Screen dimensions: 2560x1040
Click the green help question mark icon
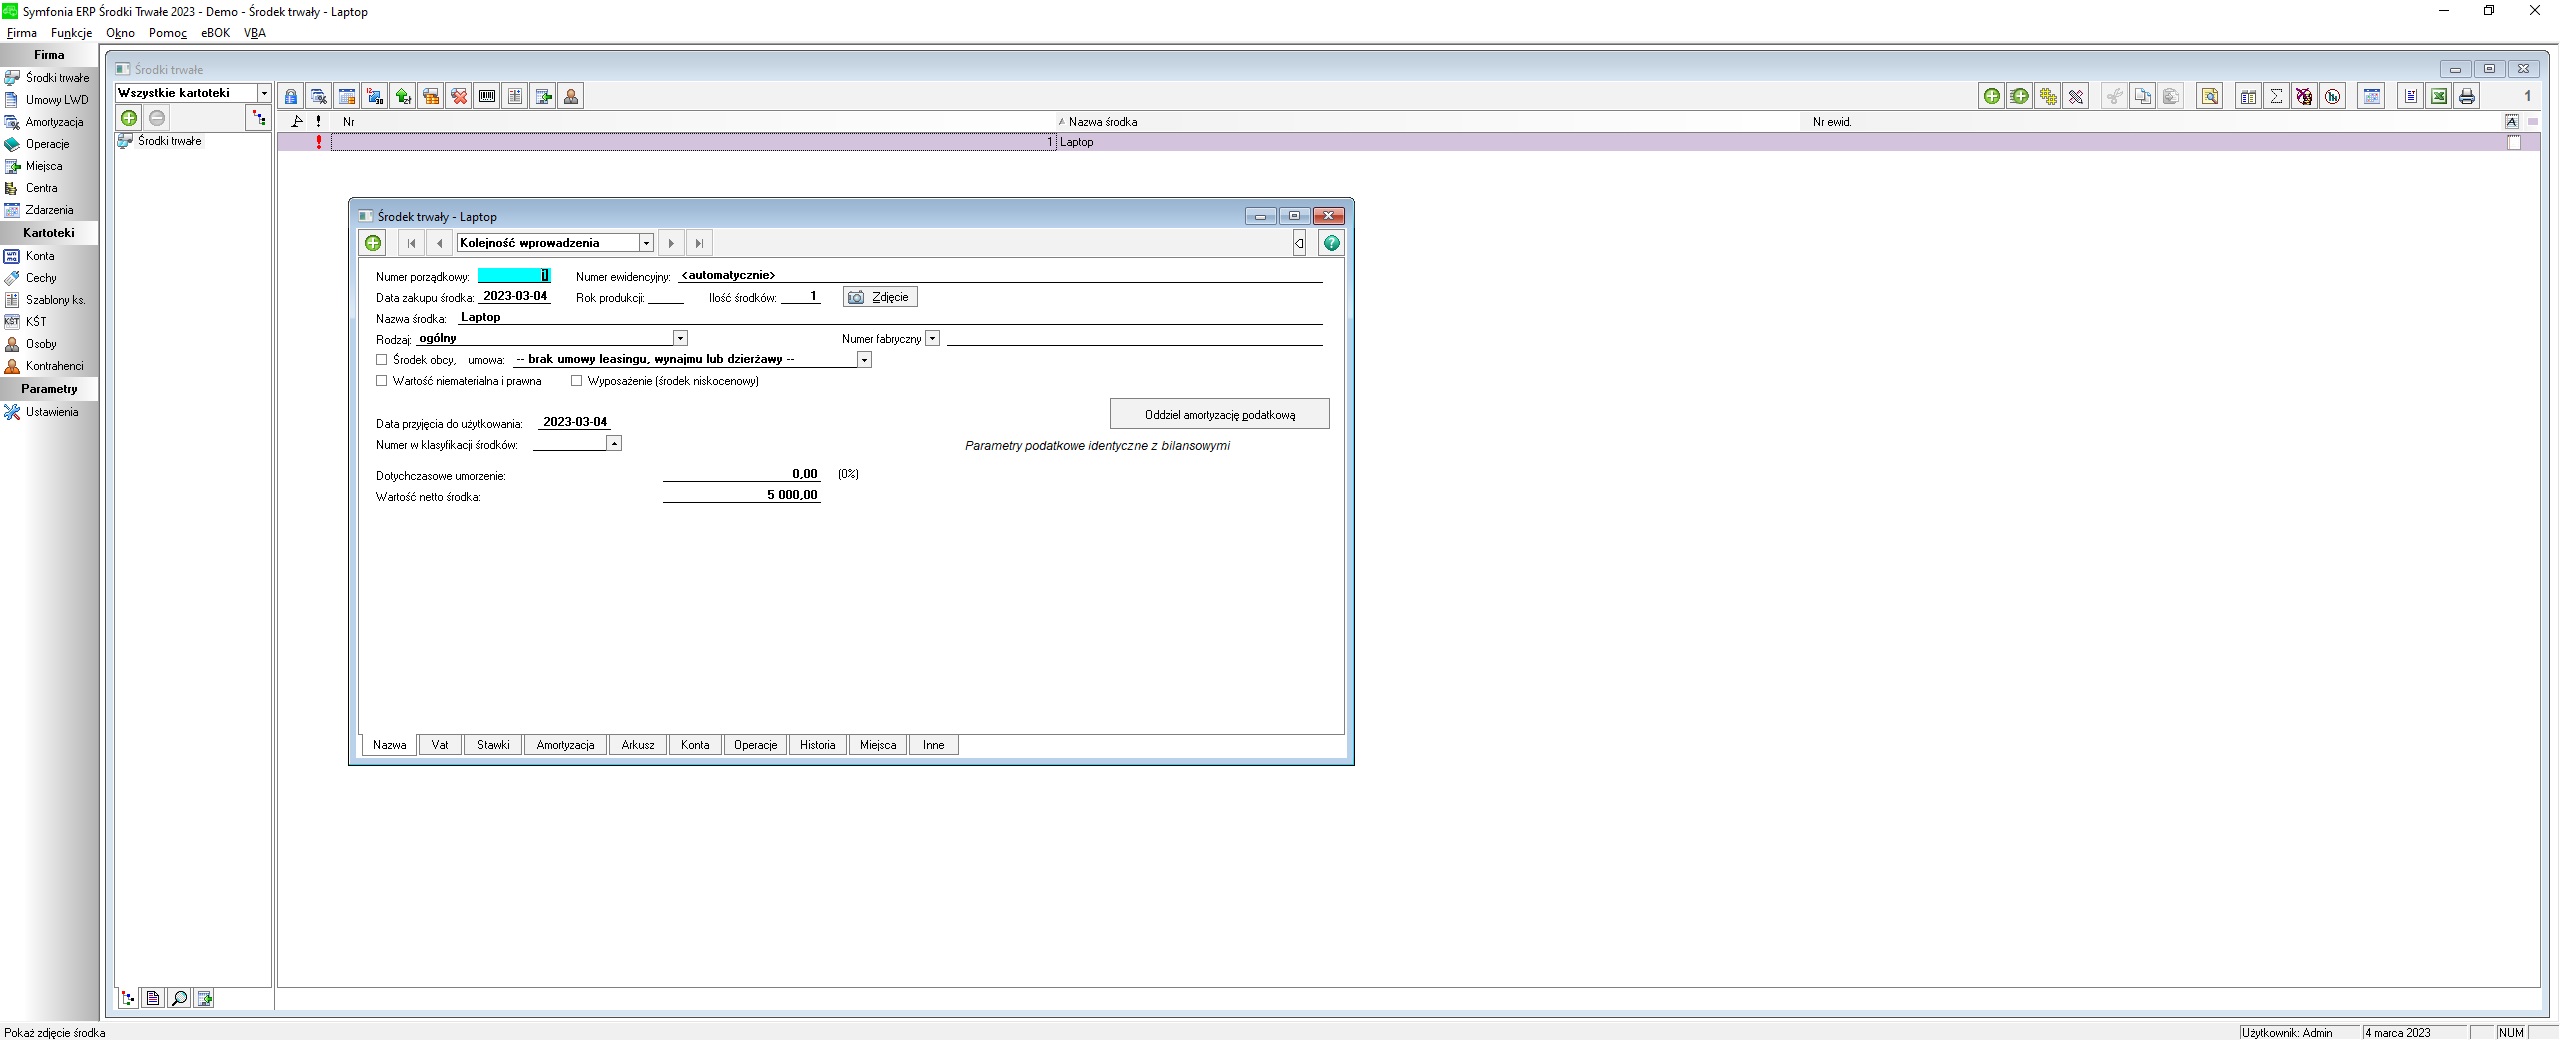[x=1331, y=243]
